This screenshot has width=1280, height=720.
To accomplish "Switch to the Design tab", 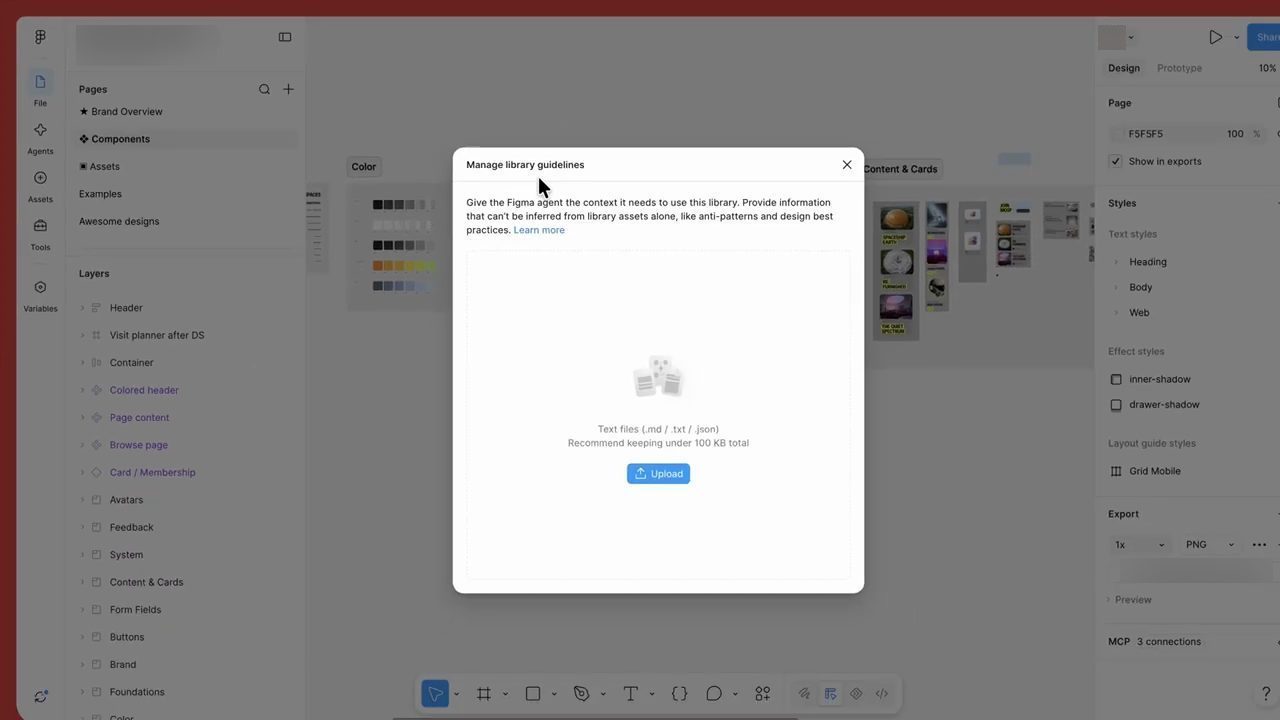I will (1124, 68).
